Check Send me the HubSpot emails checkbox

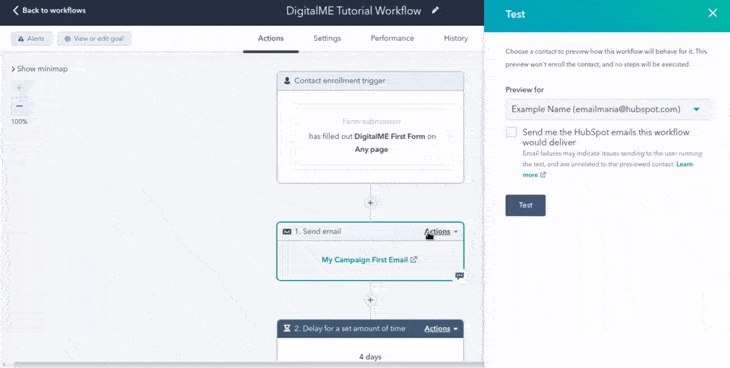[512, 132]
